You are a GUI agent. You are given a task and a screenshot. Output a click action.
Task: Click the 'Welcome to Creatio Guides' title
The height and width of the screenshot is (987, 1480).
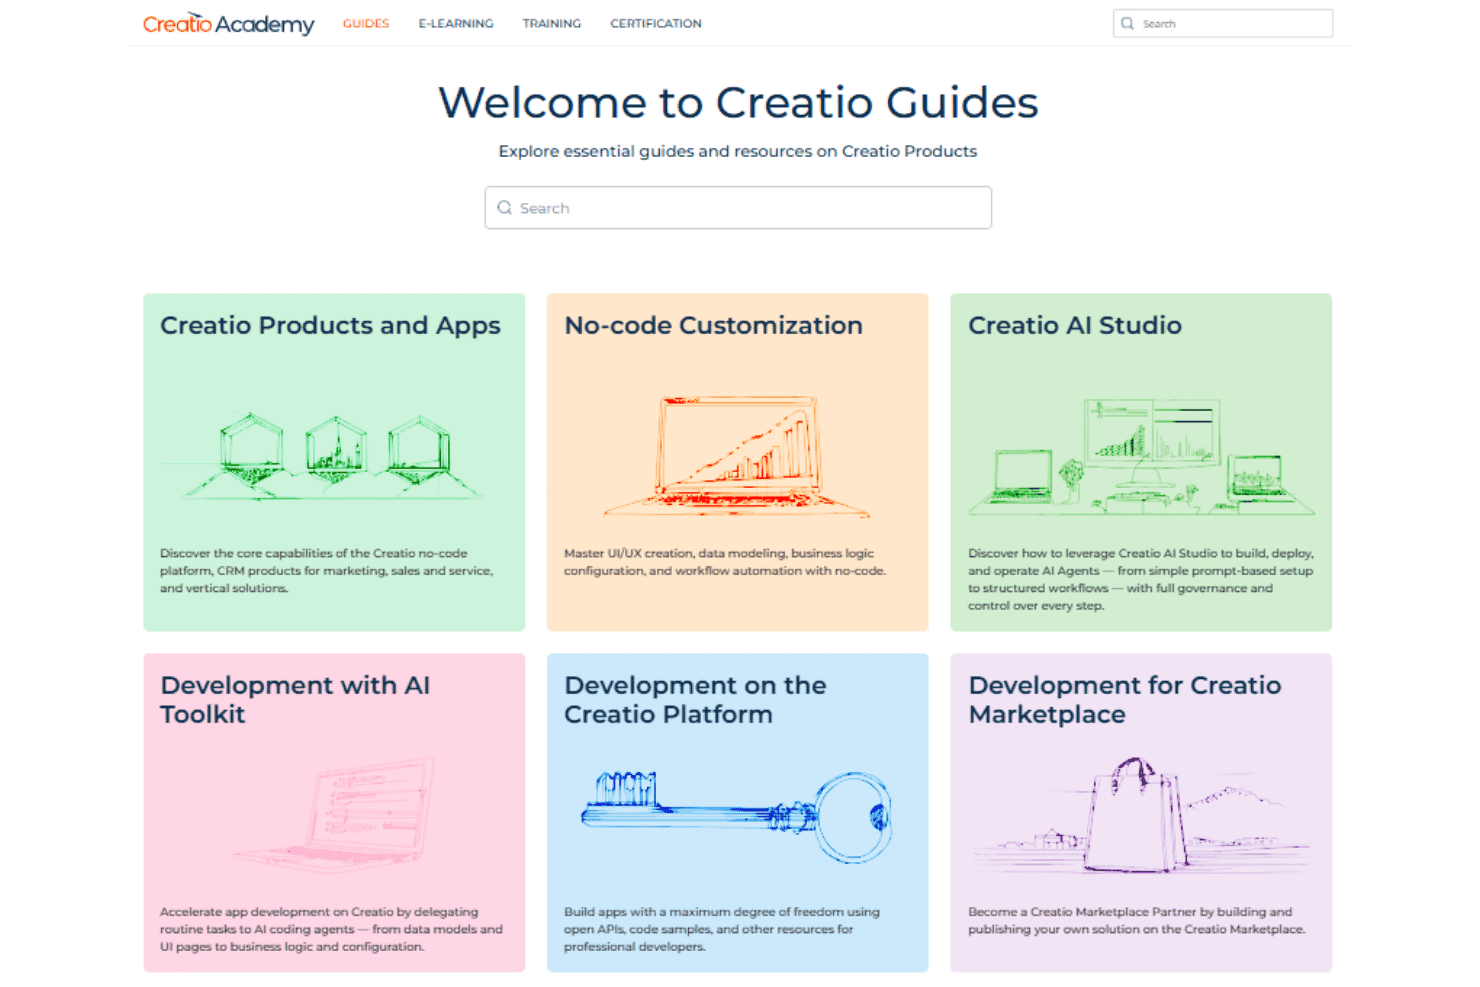[x=738, y=102]
